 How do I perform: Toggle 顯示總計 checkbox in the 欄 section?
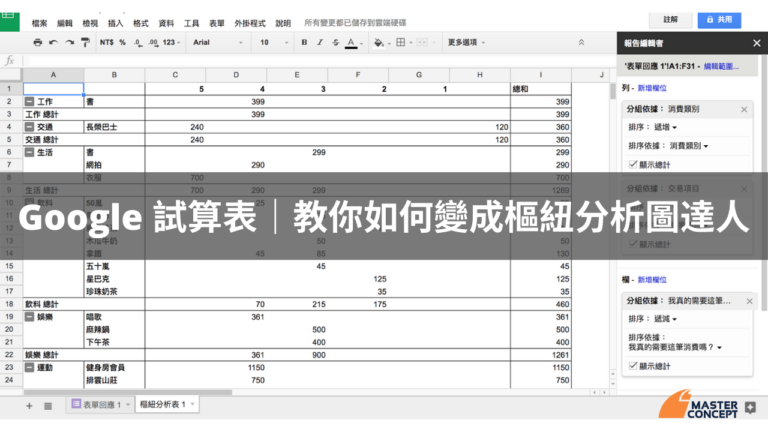[x=633, y=365]
